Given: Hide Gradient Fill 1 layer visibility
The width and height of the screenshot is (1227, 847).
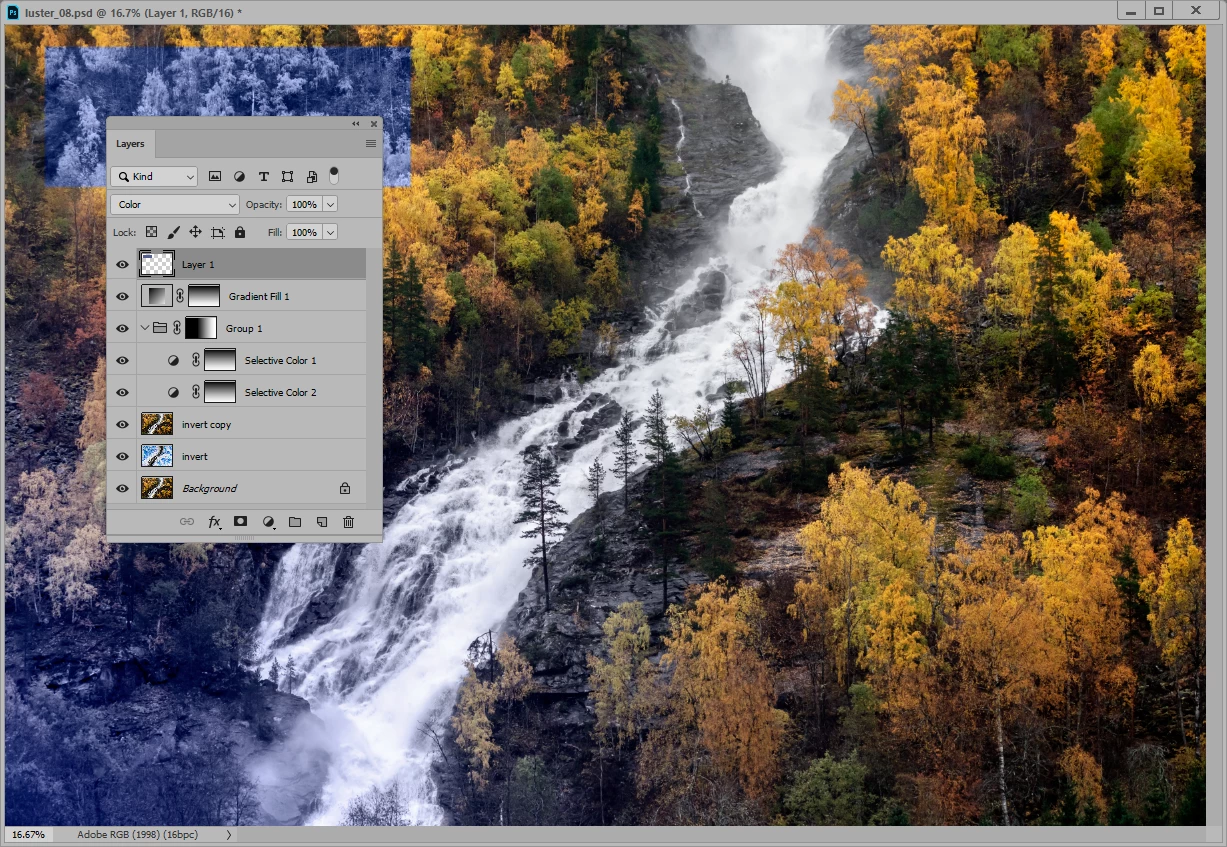Looking at the screenshot, I should pyautogui.click(x=122, y=297).
